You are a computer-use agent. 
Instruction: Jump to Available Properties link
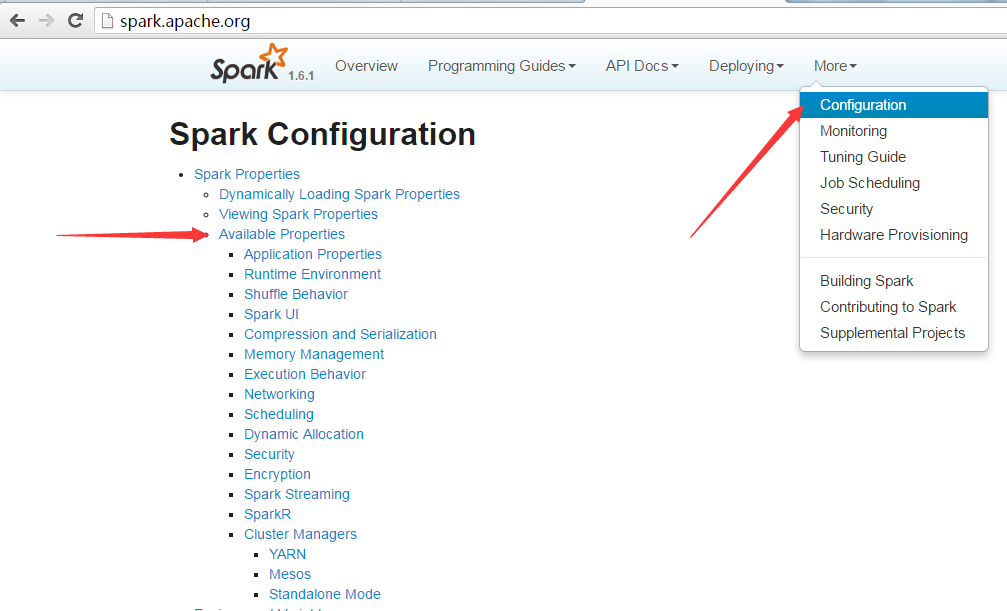click(281, 234)
